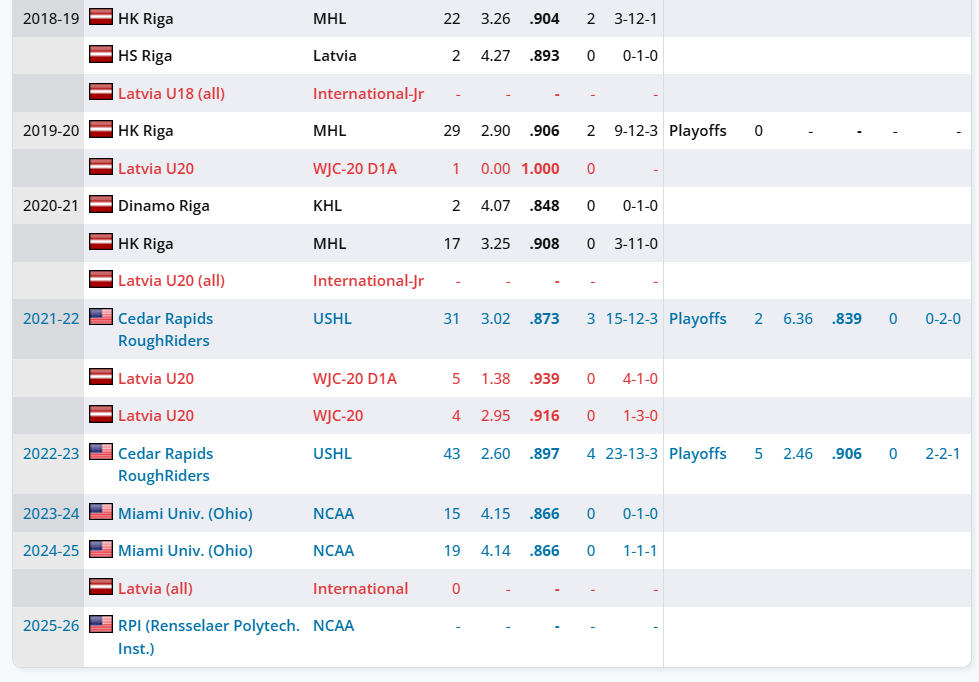Open Latvia (all) team link
This screenshot has height=682, width=979.
click(x=155, y=588)
